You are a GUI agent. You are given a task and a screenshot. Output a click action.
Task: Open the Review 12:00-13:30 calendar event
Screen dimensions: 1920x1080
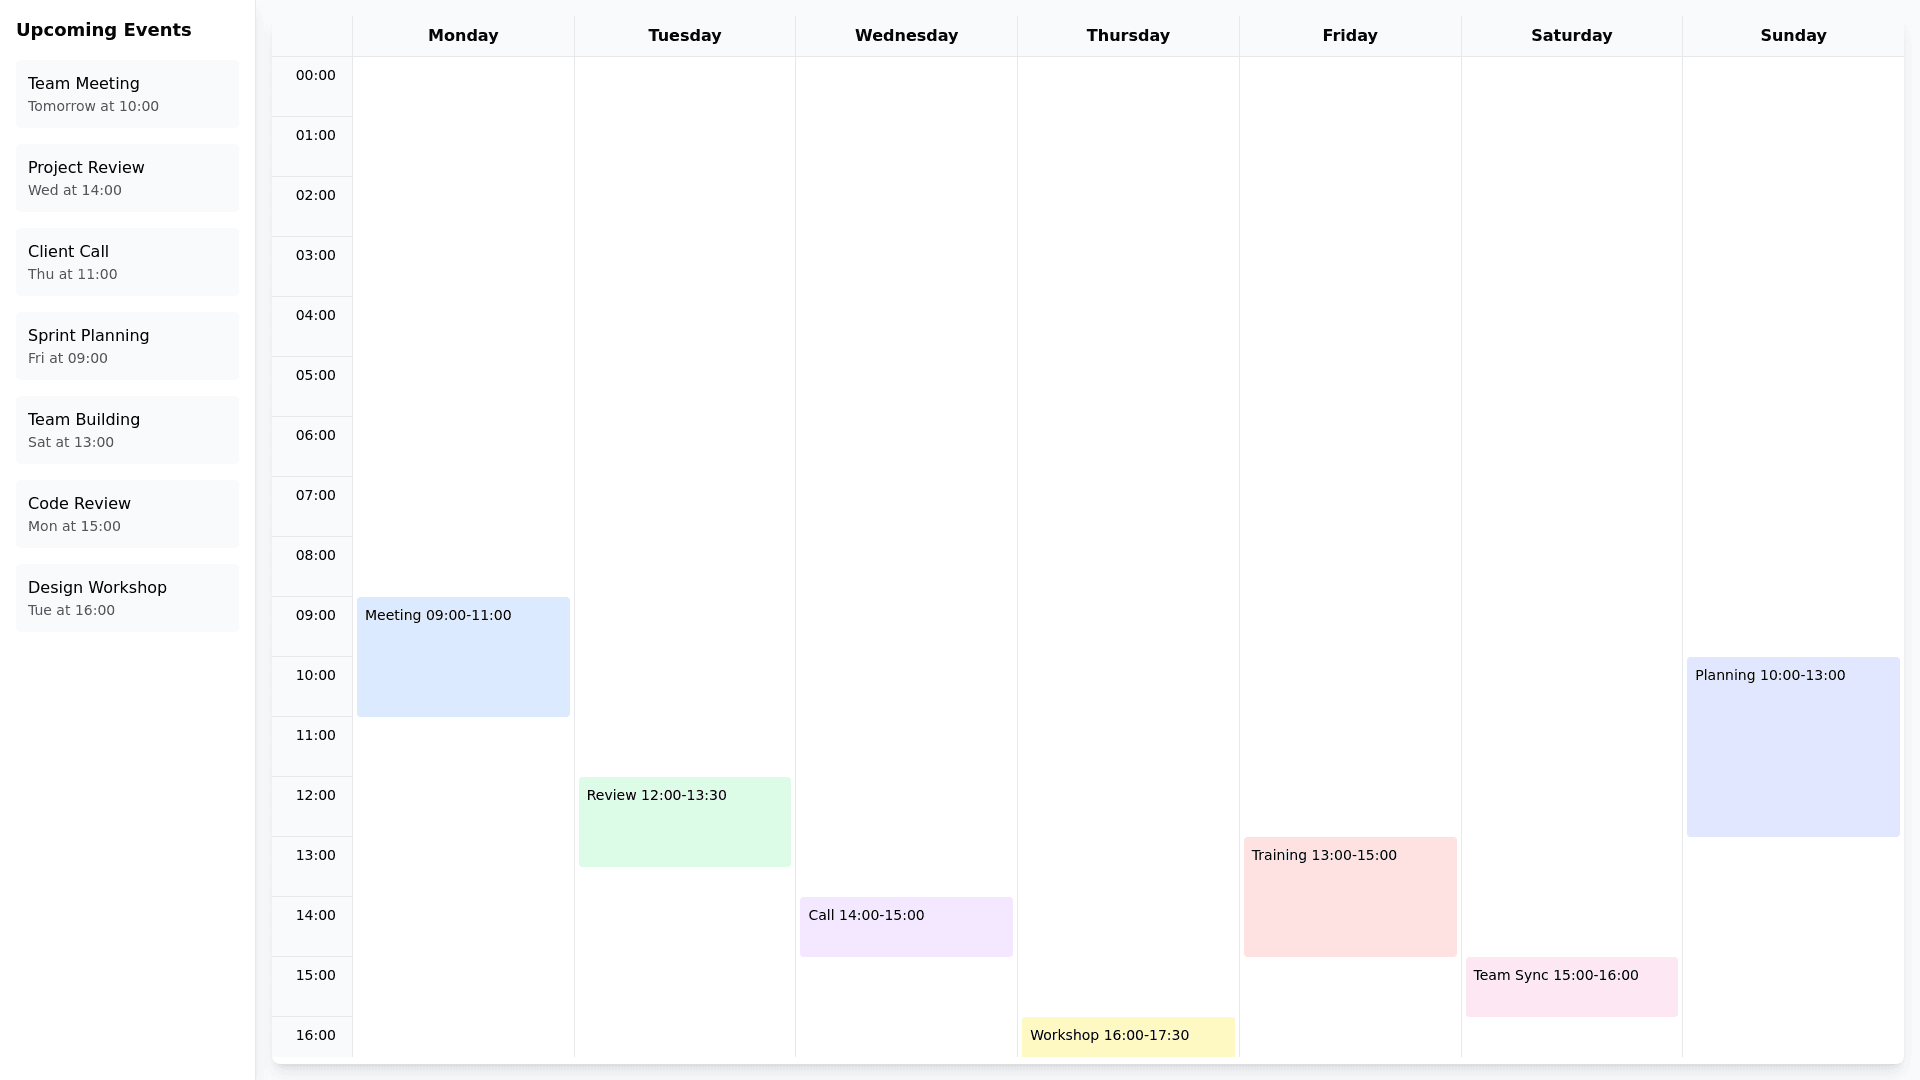click(685, 822)
